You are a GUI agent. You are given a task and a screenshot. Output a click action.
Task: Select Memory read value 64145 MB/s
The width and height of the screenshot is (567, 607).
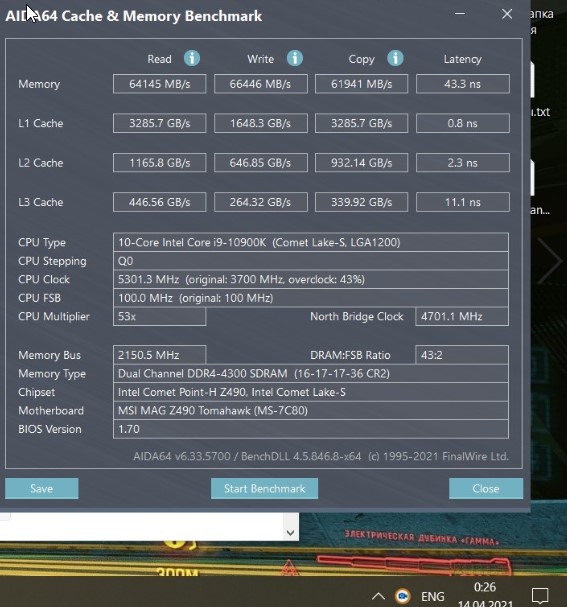159,84
